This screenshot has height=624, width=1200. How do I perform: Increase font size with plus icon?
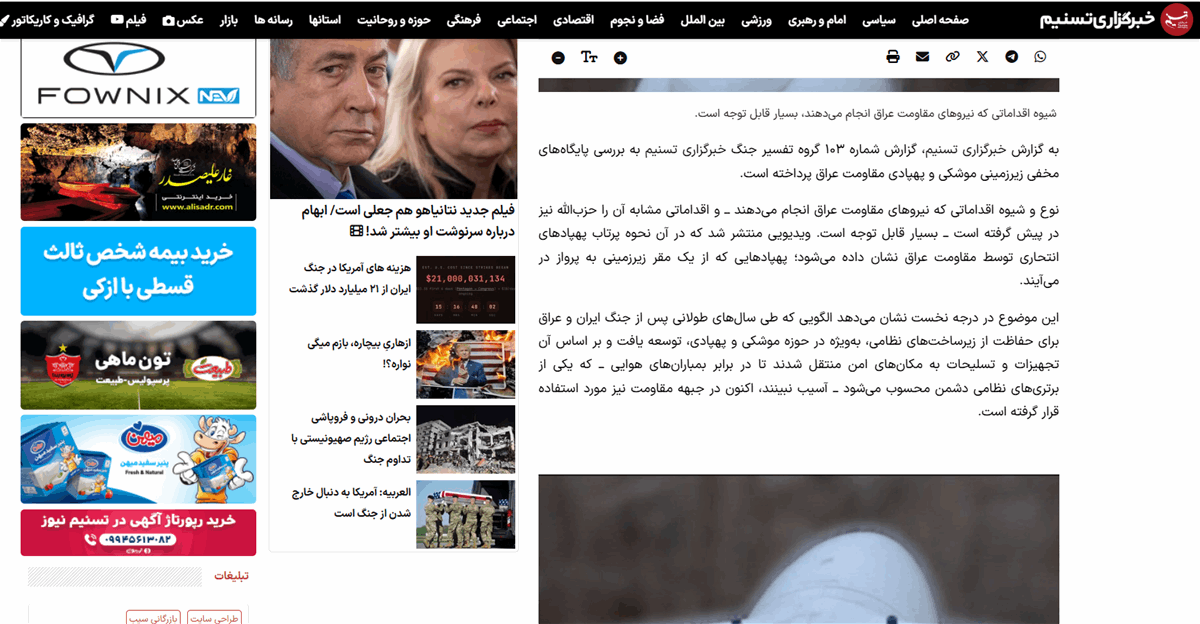pyautogui.click(x=620, y=58)
